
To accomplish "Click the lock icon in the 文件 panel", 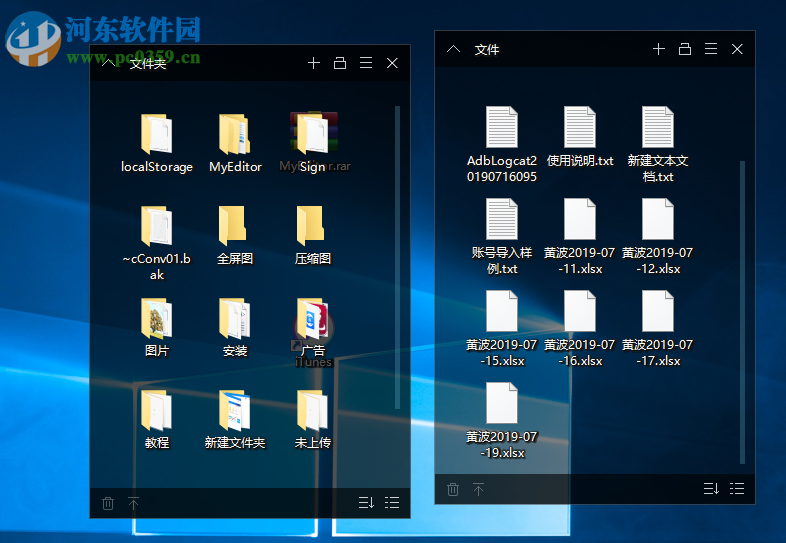I will 685,49.
